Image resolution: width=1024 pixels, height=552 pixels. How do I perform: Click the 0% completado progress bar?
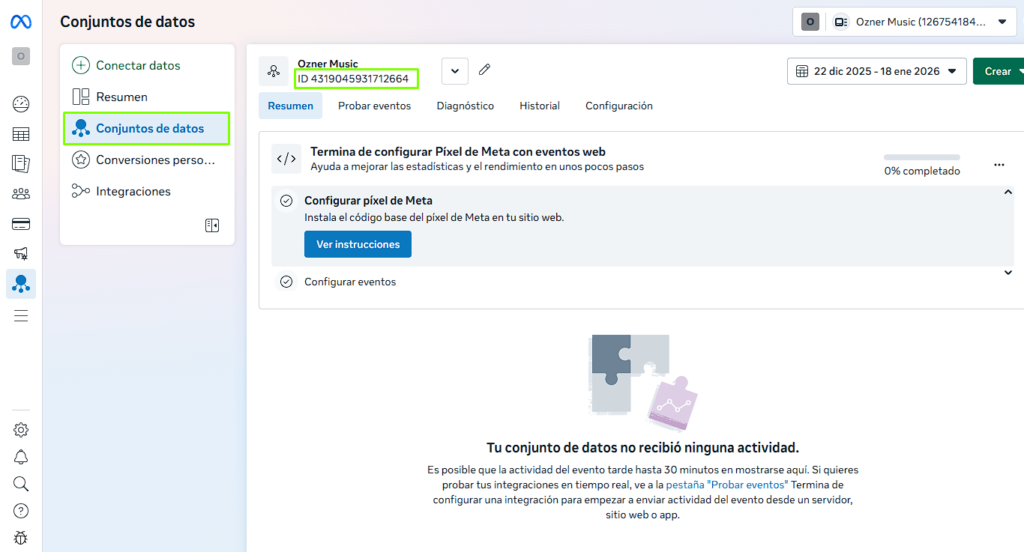921,157
